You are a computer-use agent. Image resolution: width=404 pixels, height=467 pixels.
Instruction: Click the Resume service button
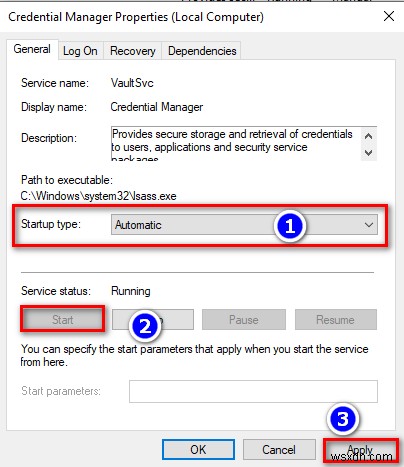pyautogui.click(x=336, y=320)
